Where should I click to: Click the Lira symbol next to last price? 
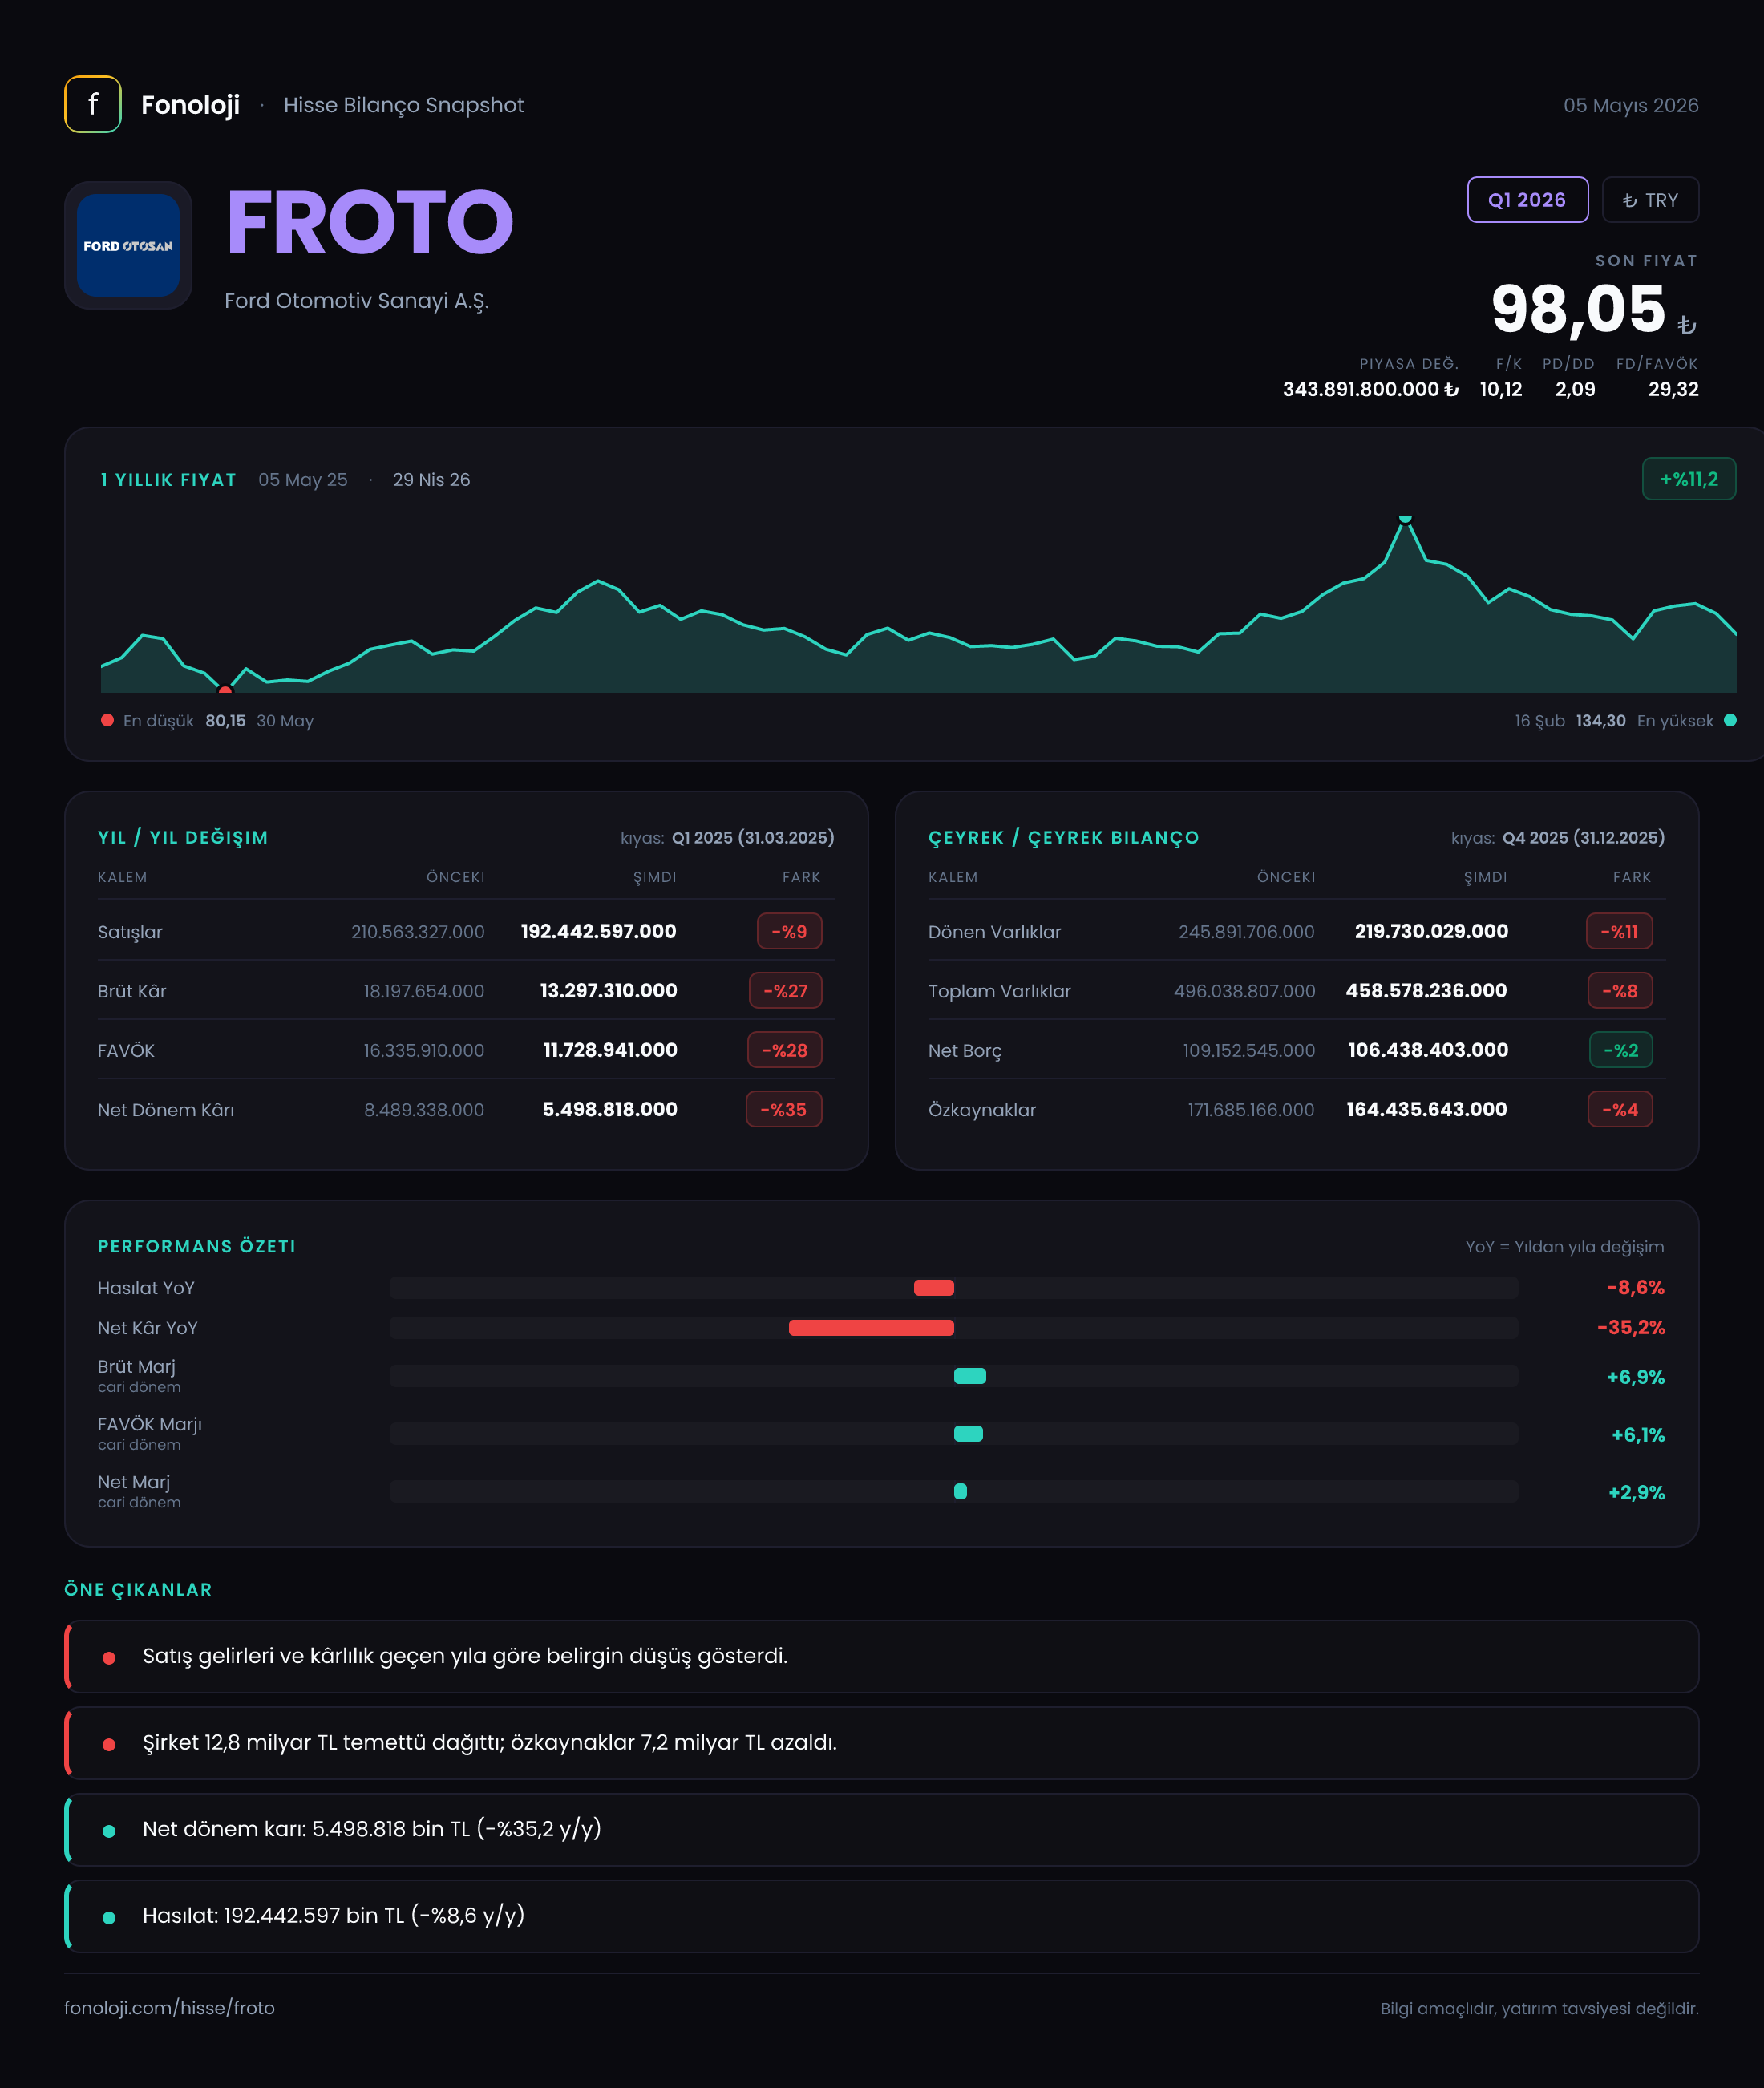pos(1686,324)
